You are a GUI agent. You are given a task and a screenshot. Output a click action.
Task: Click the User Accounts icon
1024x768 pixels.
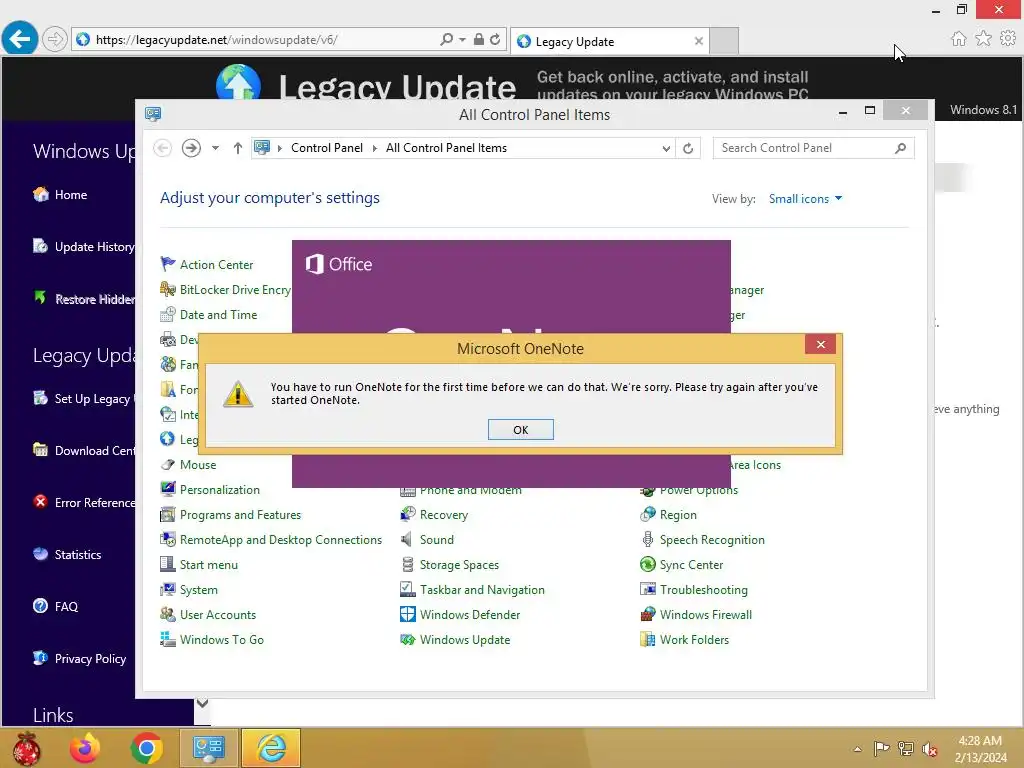point(168,615)
